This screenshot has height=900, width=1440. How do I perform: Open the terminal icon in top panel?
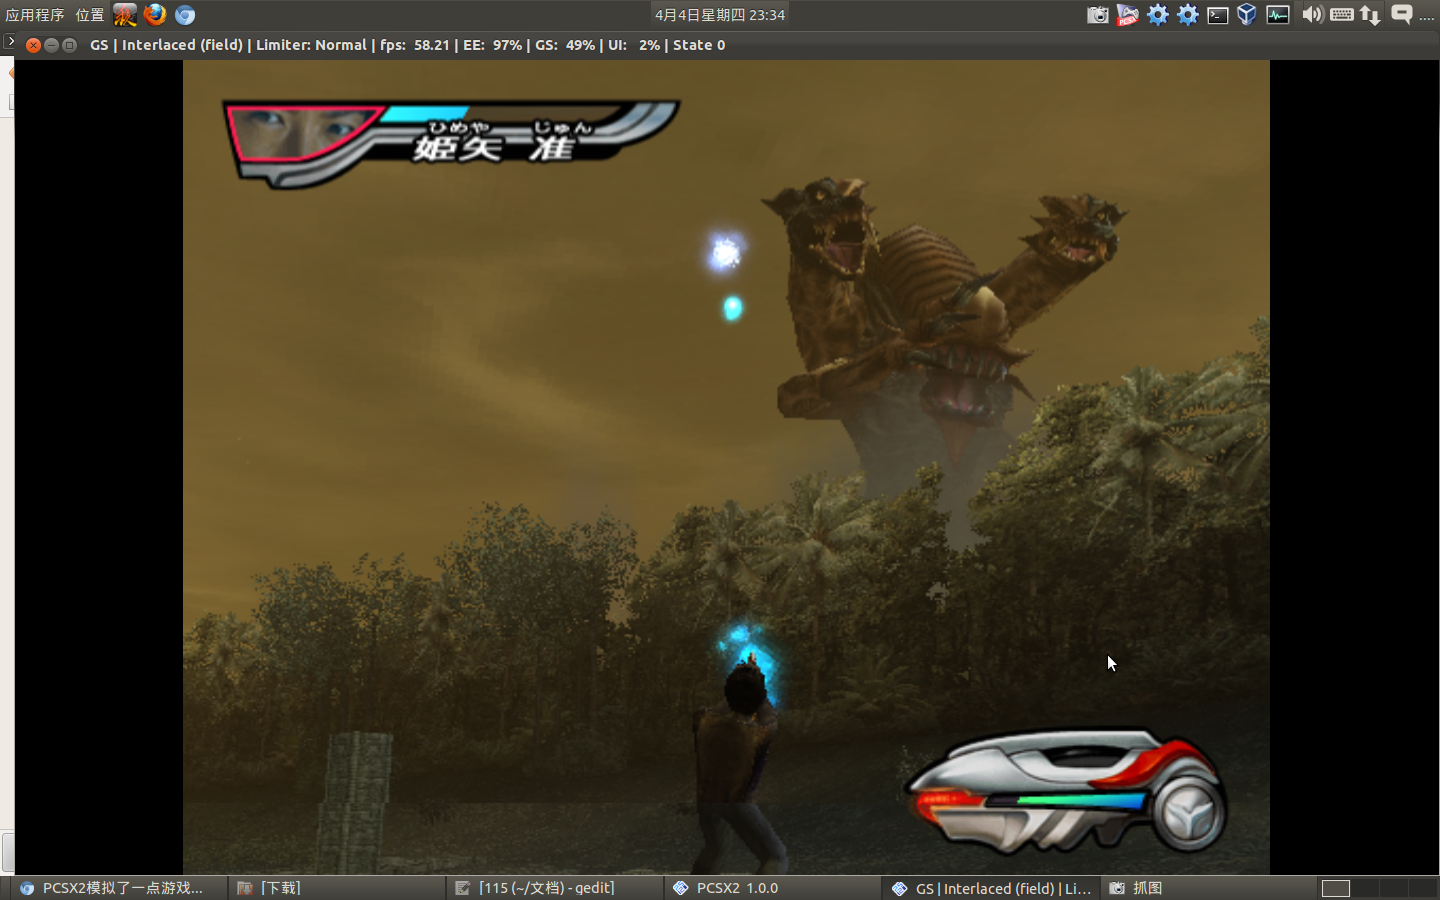[1217, 15]
